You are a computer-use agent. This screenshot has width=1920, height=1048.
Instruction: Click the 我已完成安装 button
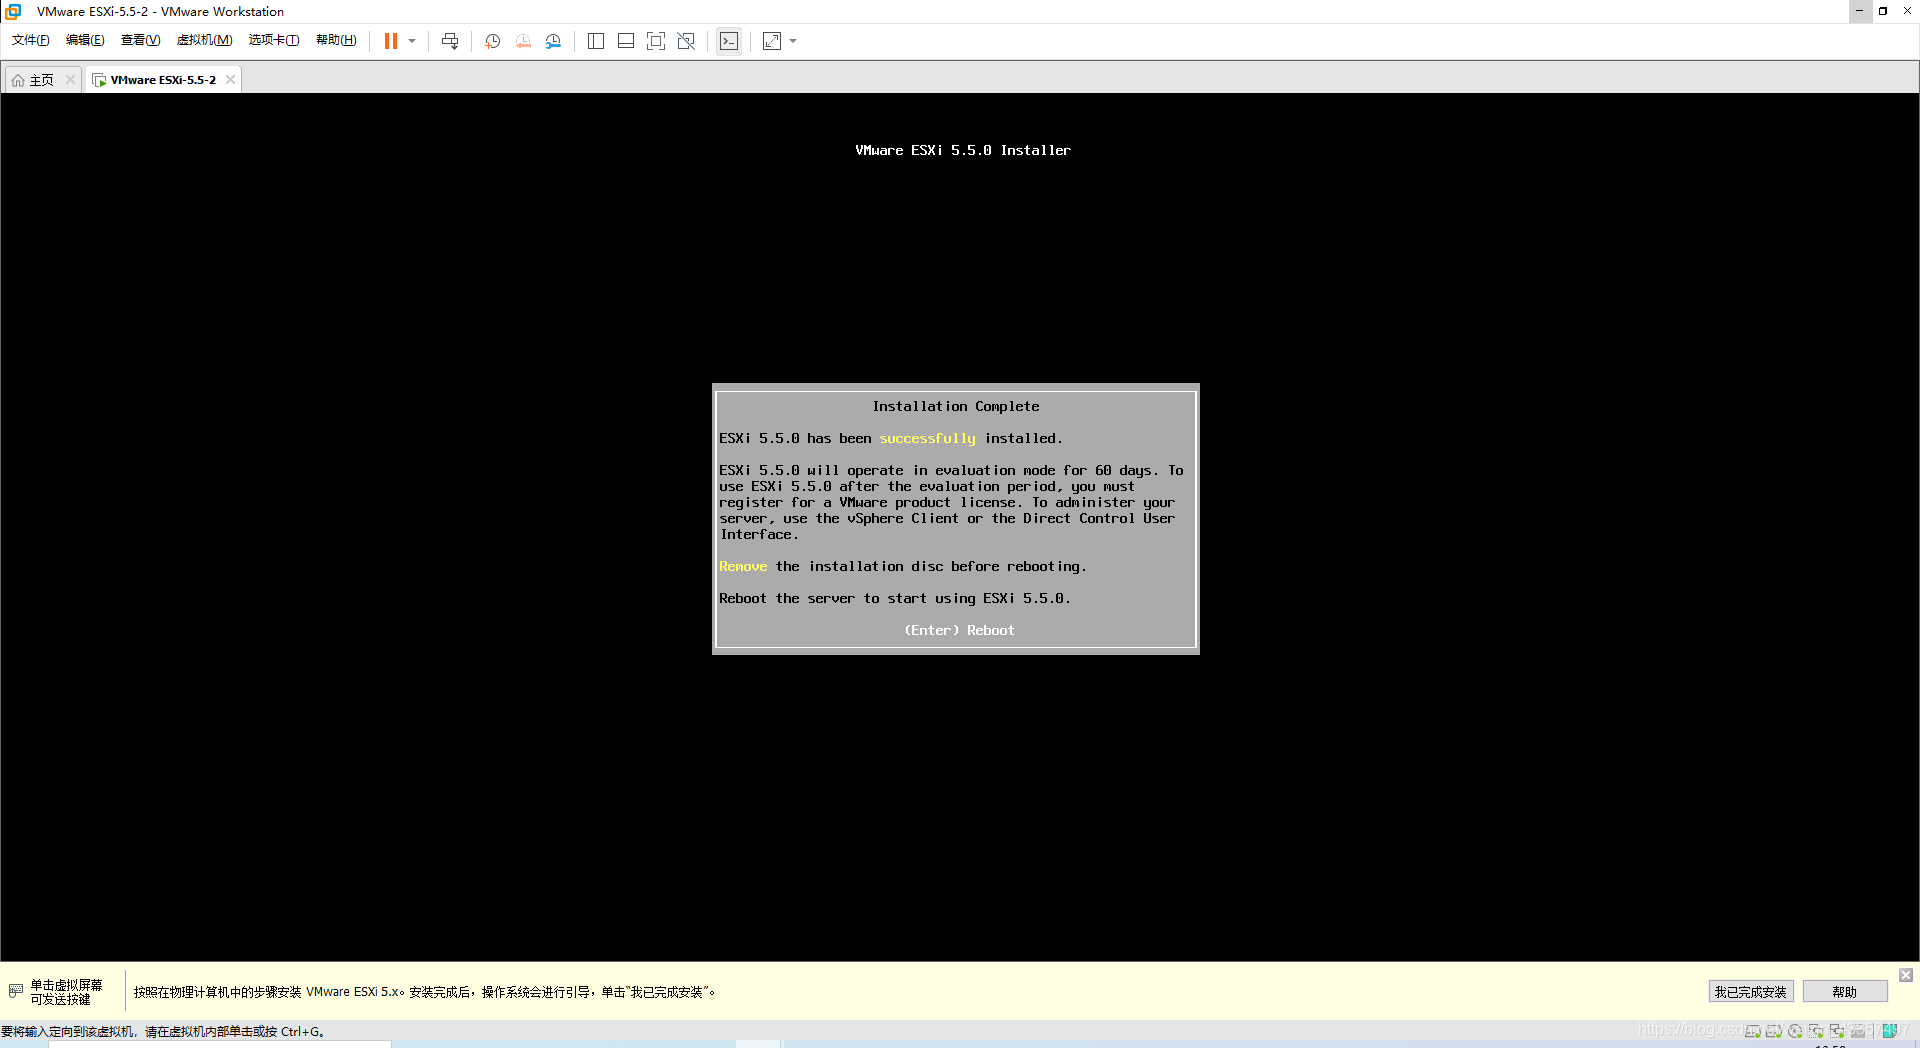tap(1750, 992)
